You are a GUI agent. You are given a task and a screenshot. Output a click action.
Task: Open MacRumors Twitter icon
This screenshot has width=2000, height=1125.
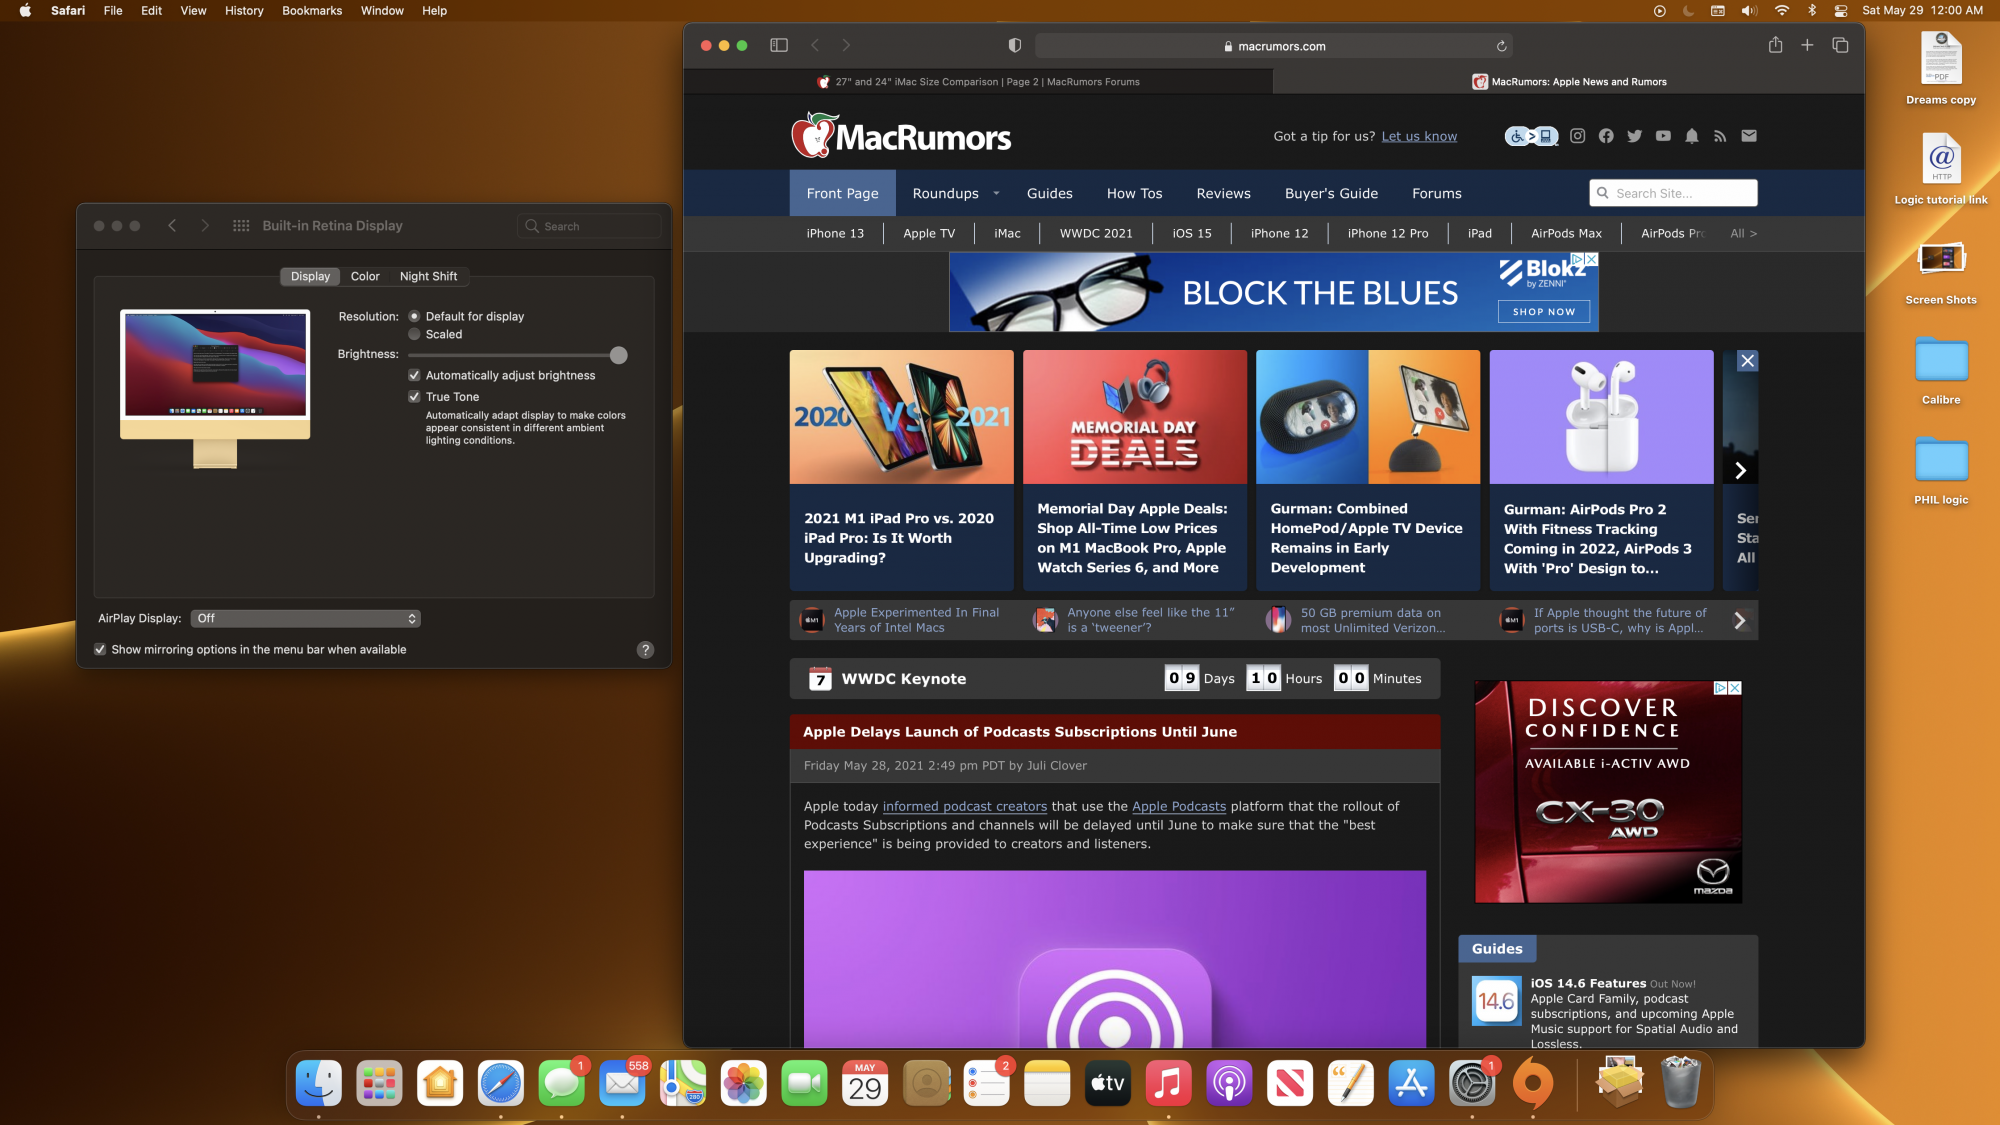1634,136
